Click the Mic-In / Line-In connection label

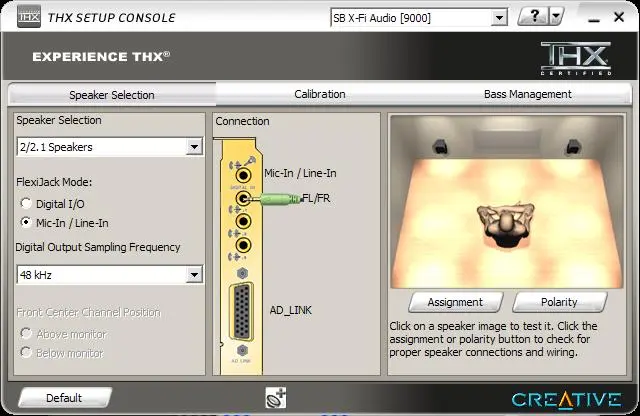[x=300, y=173]
